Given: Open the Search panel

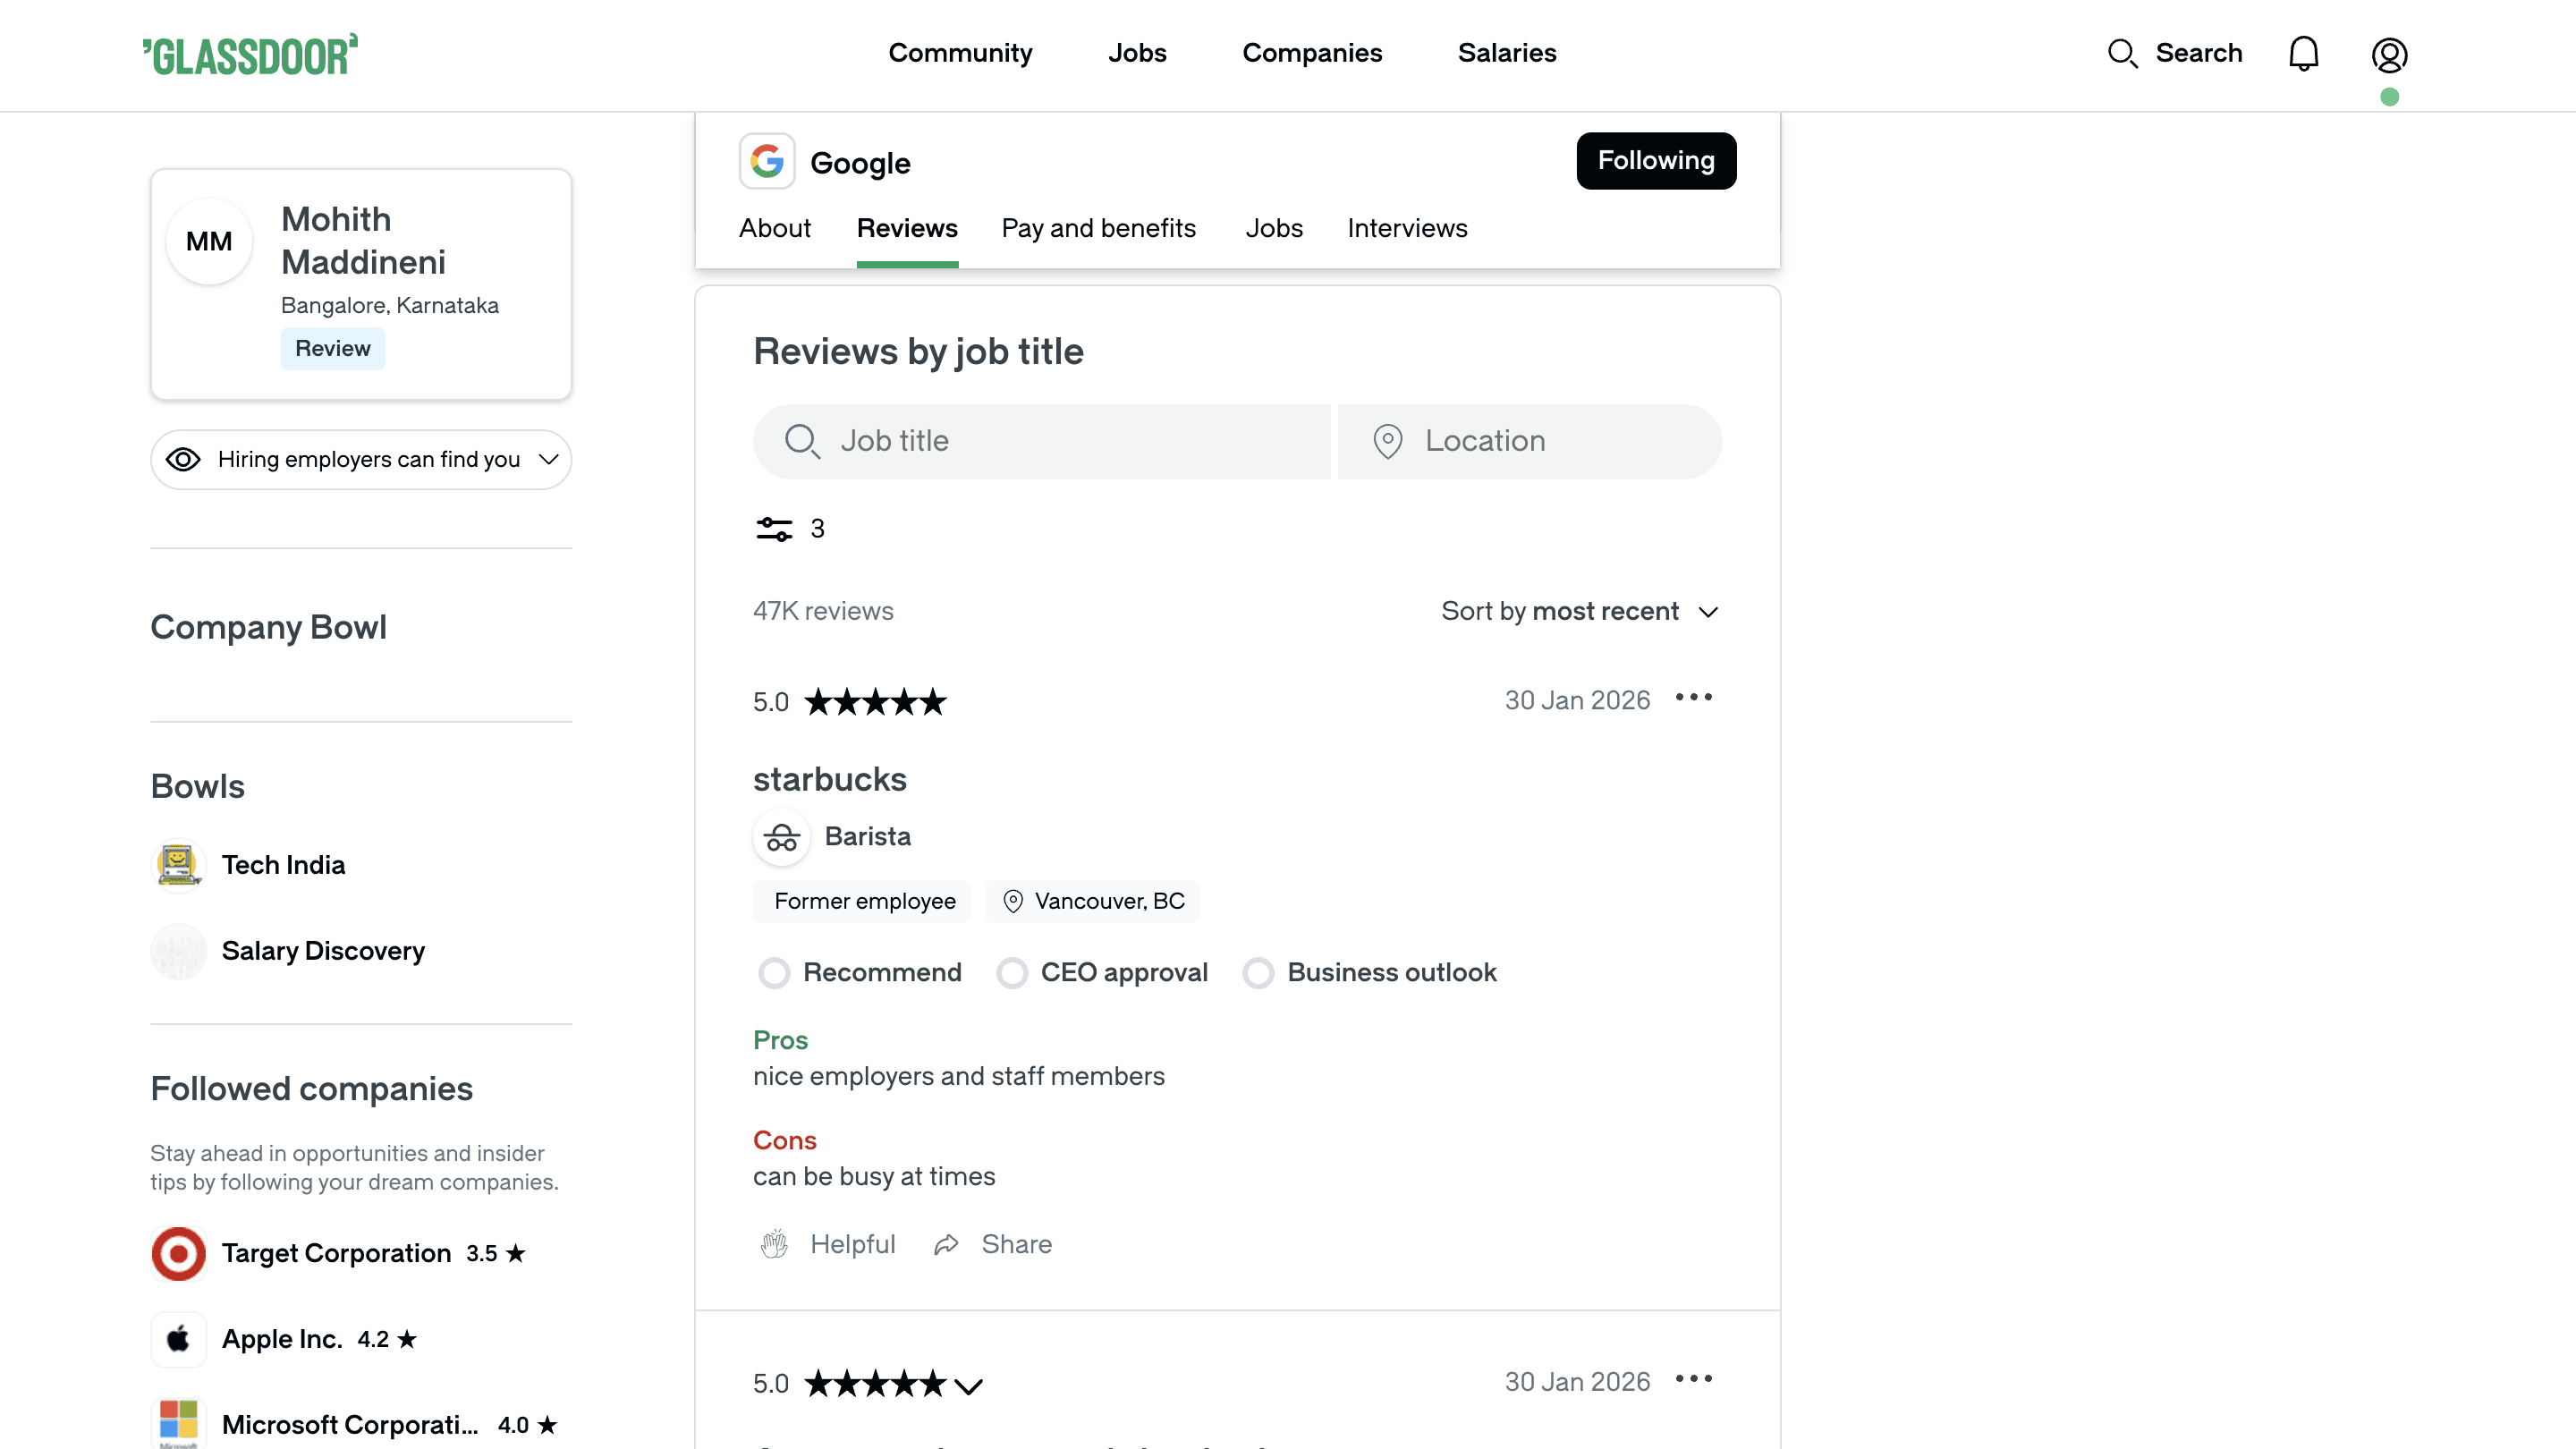Looking at the screenshot, I should [x=2175, y=53].
